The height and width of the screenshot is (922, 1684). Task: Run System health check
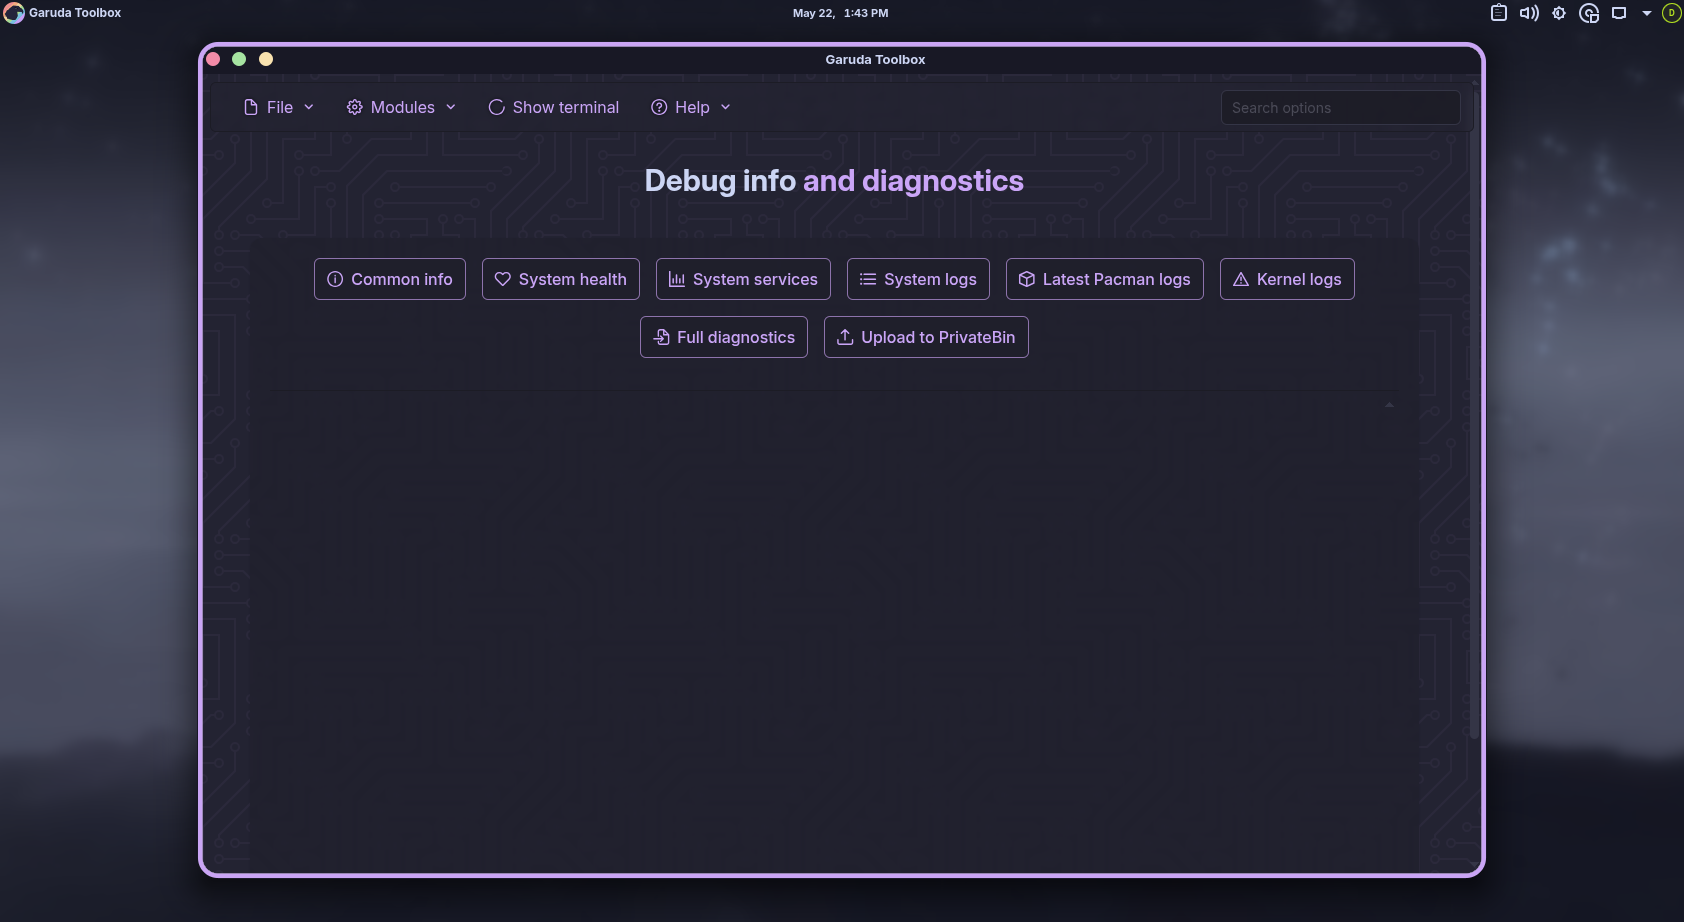(x=561, y=279)
